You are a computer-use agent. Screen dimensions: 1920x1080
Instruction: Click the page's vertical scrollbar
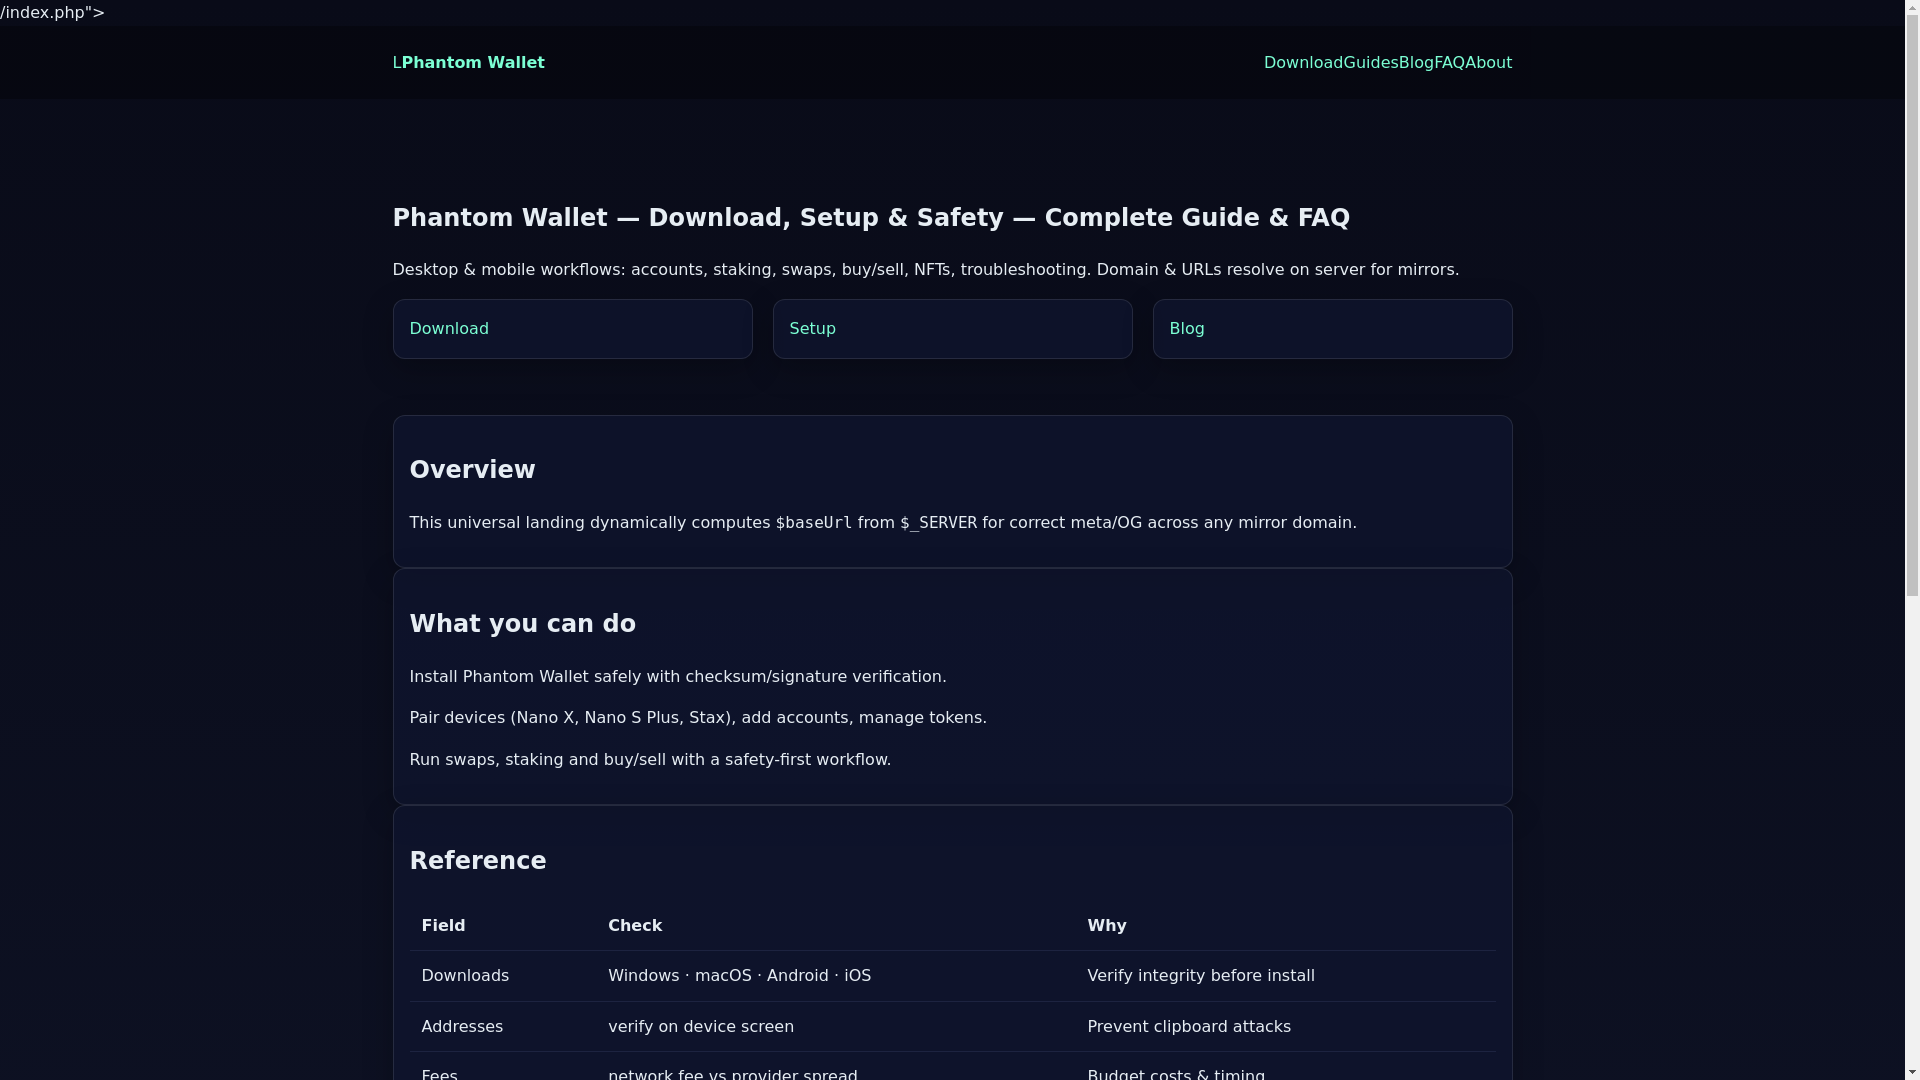[x=1912, y=540]
